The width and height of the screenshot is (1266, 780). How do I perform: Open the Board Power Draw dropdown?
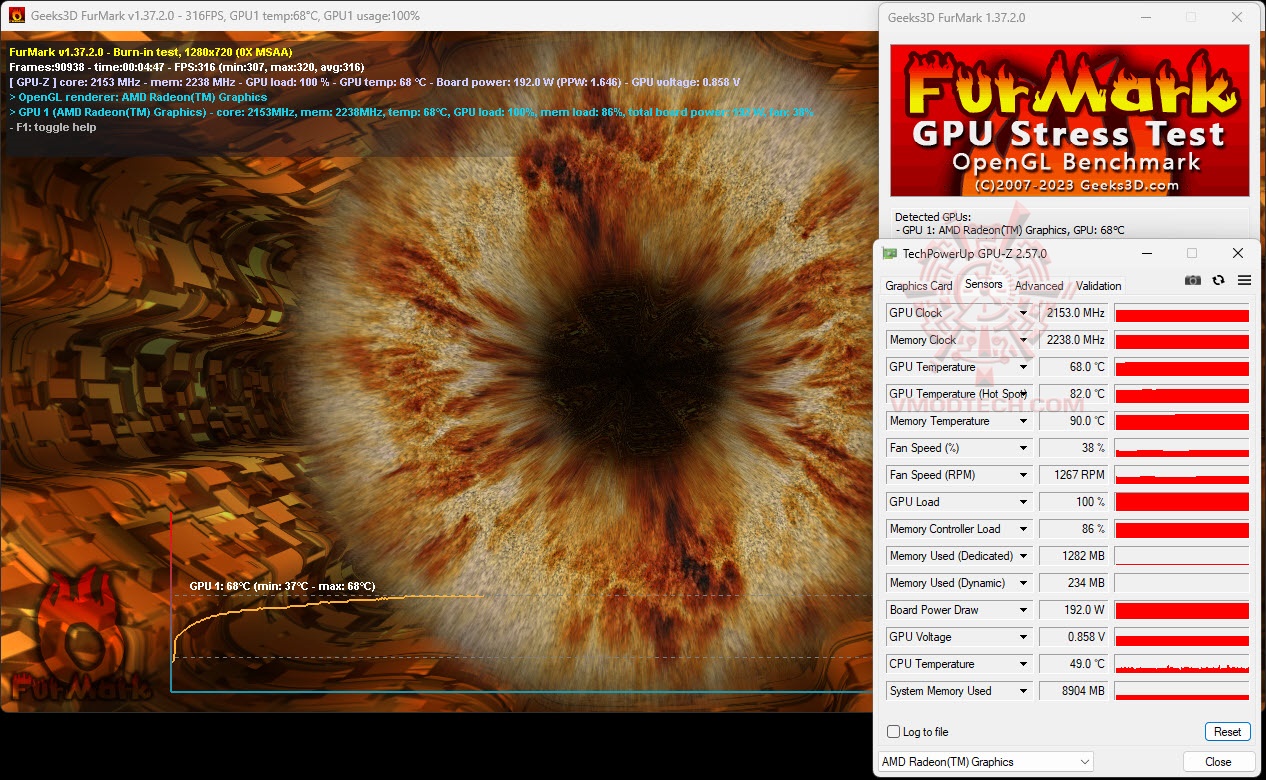1023,610
